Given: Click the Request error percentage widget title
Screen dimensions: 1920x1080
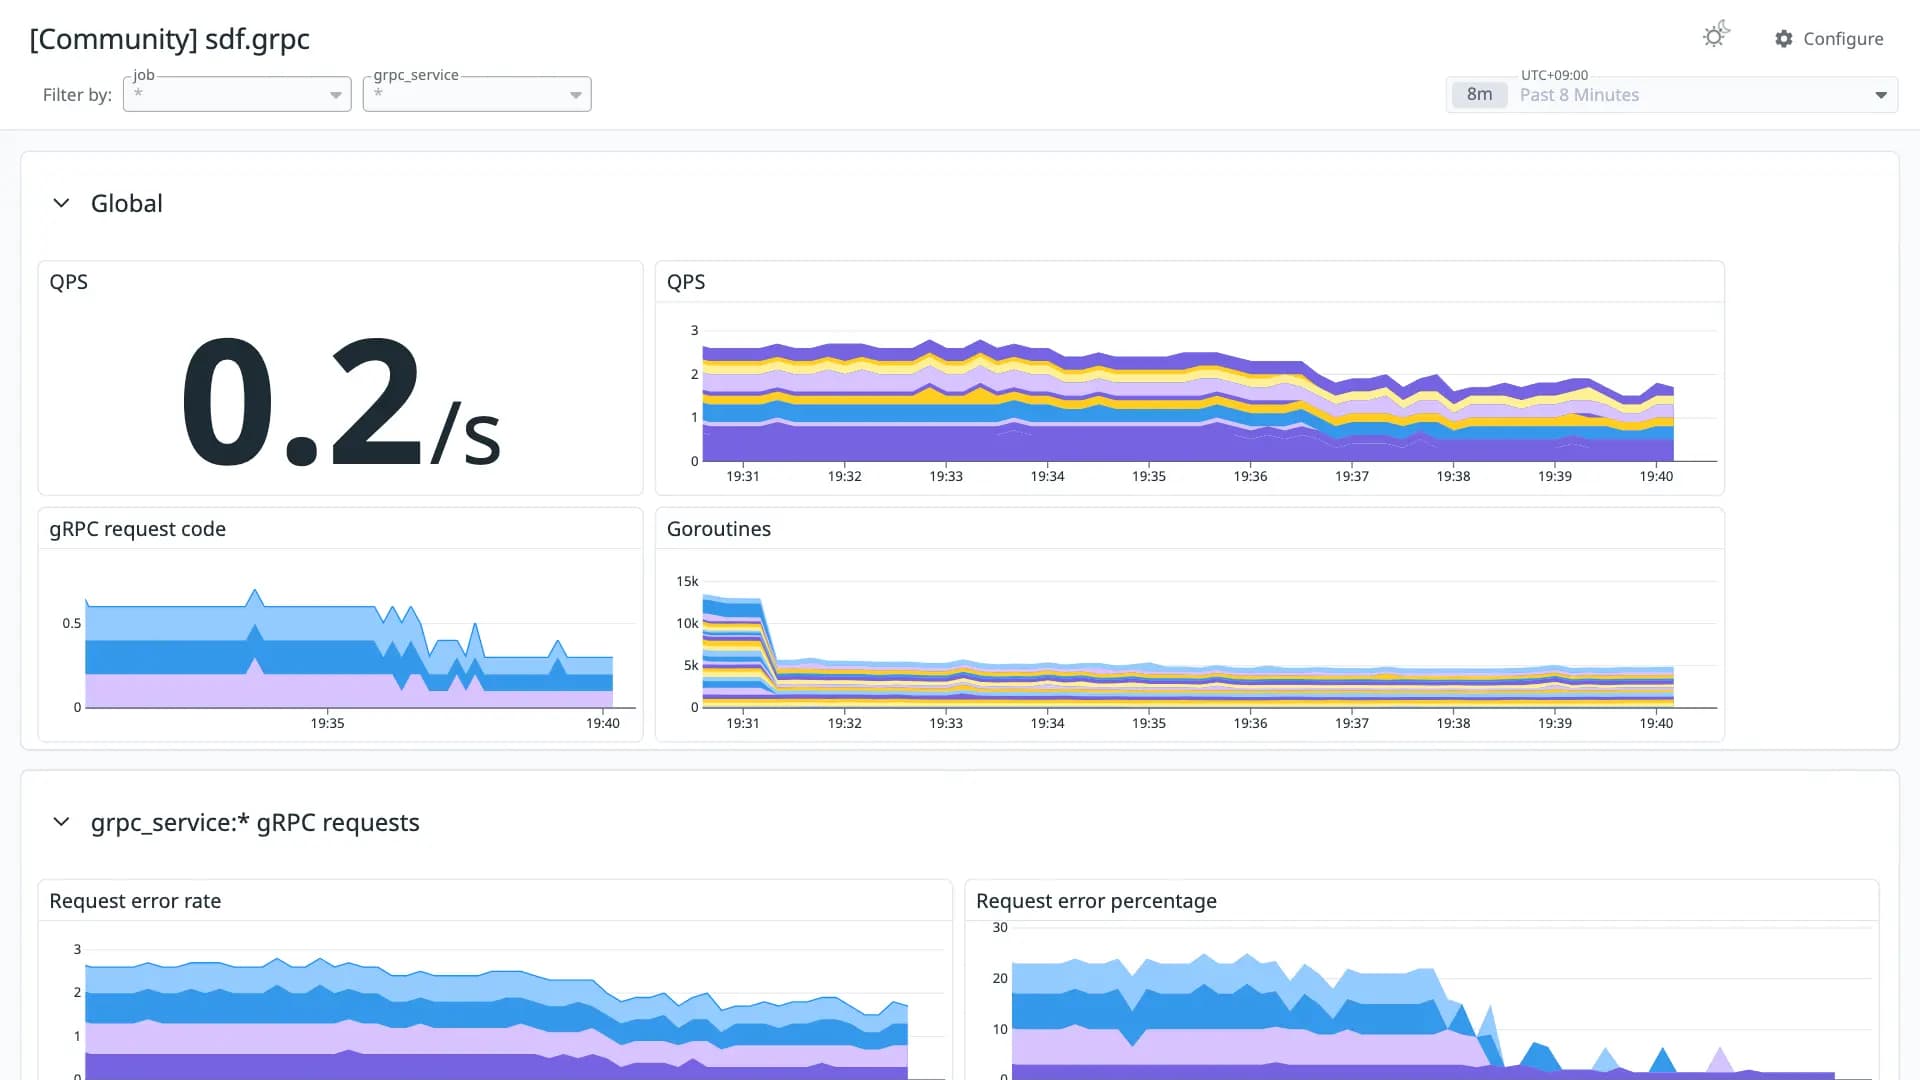Looking at the screenshot, I should [1096, 901].
